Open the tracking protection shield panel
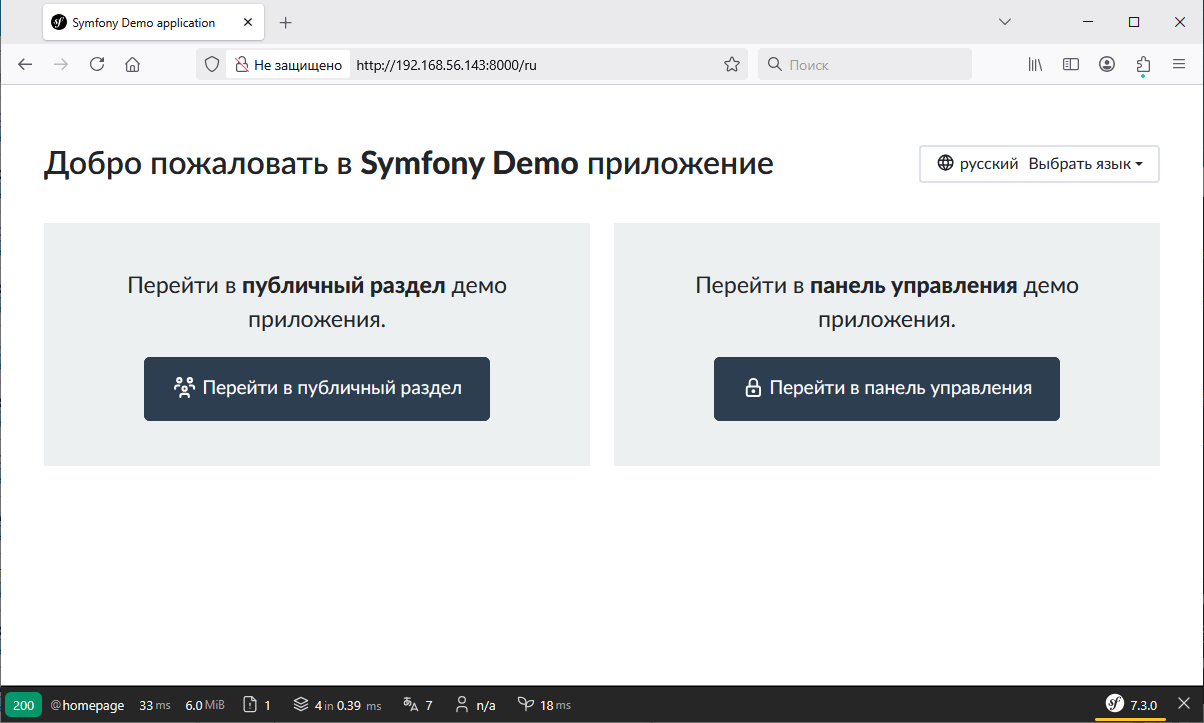The width and height of the screenshot is (1204, 723). click(211, 65)
